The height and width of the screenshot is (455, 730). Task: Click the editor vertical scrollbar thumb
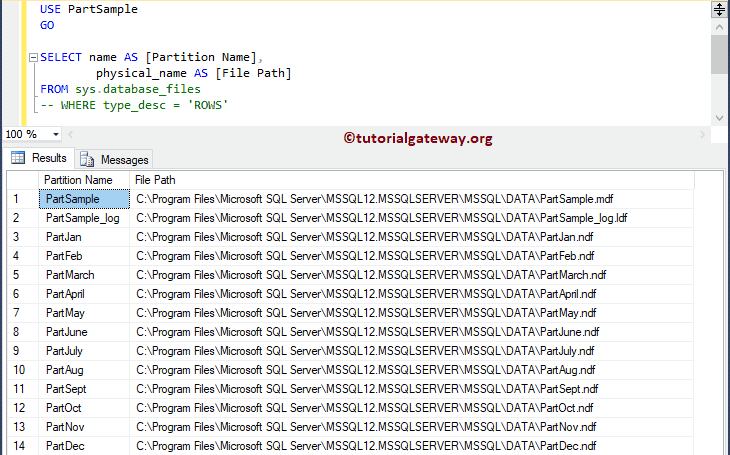tap(719, 54)
